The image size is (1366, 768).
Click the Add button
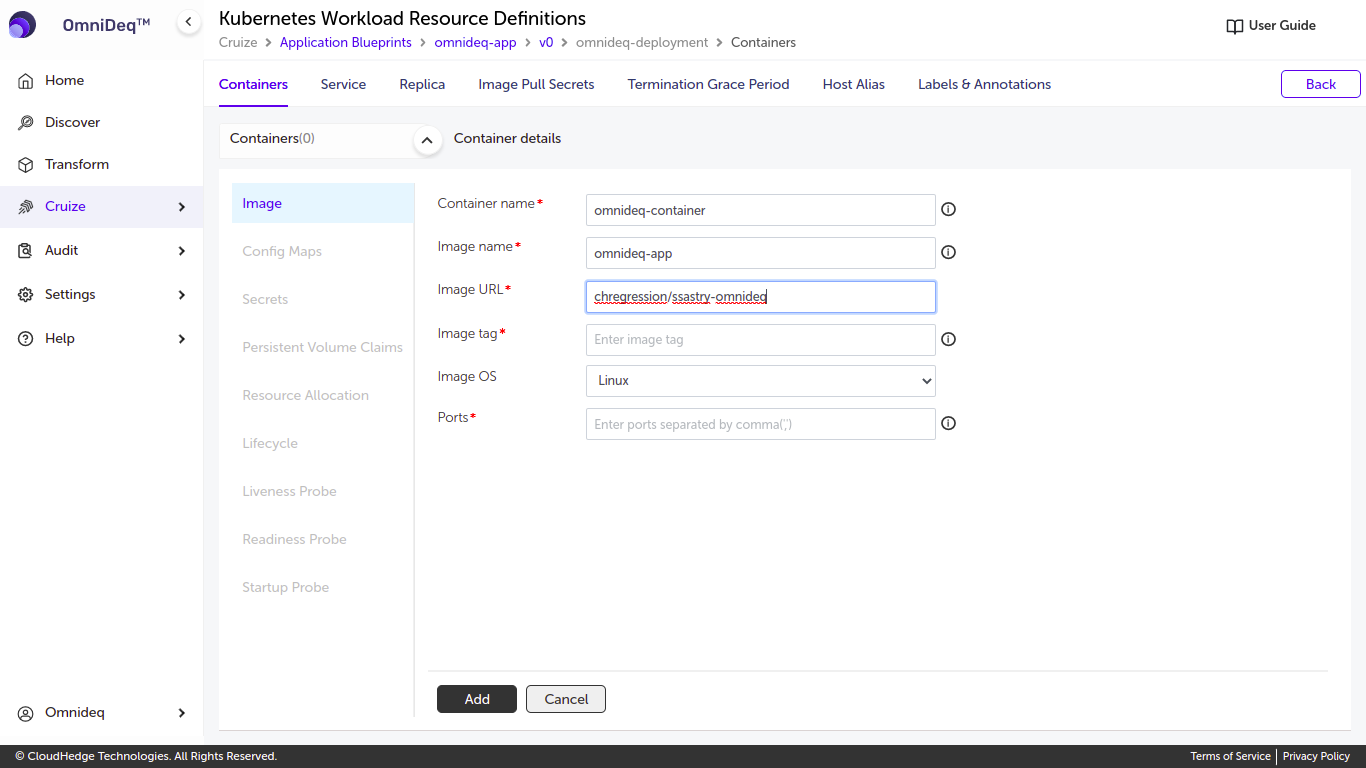477,699
